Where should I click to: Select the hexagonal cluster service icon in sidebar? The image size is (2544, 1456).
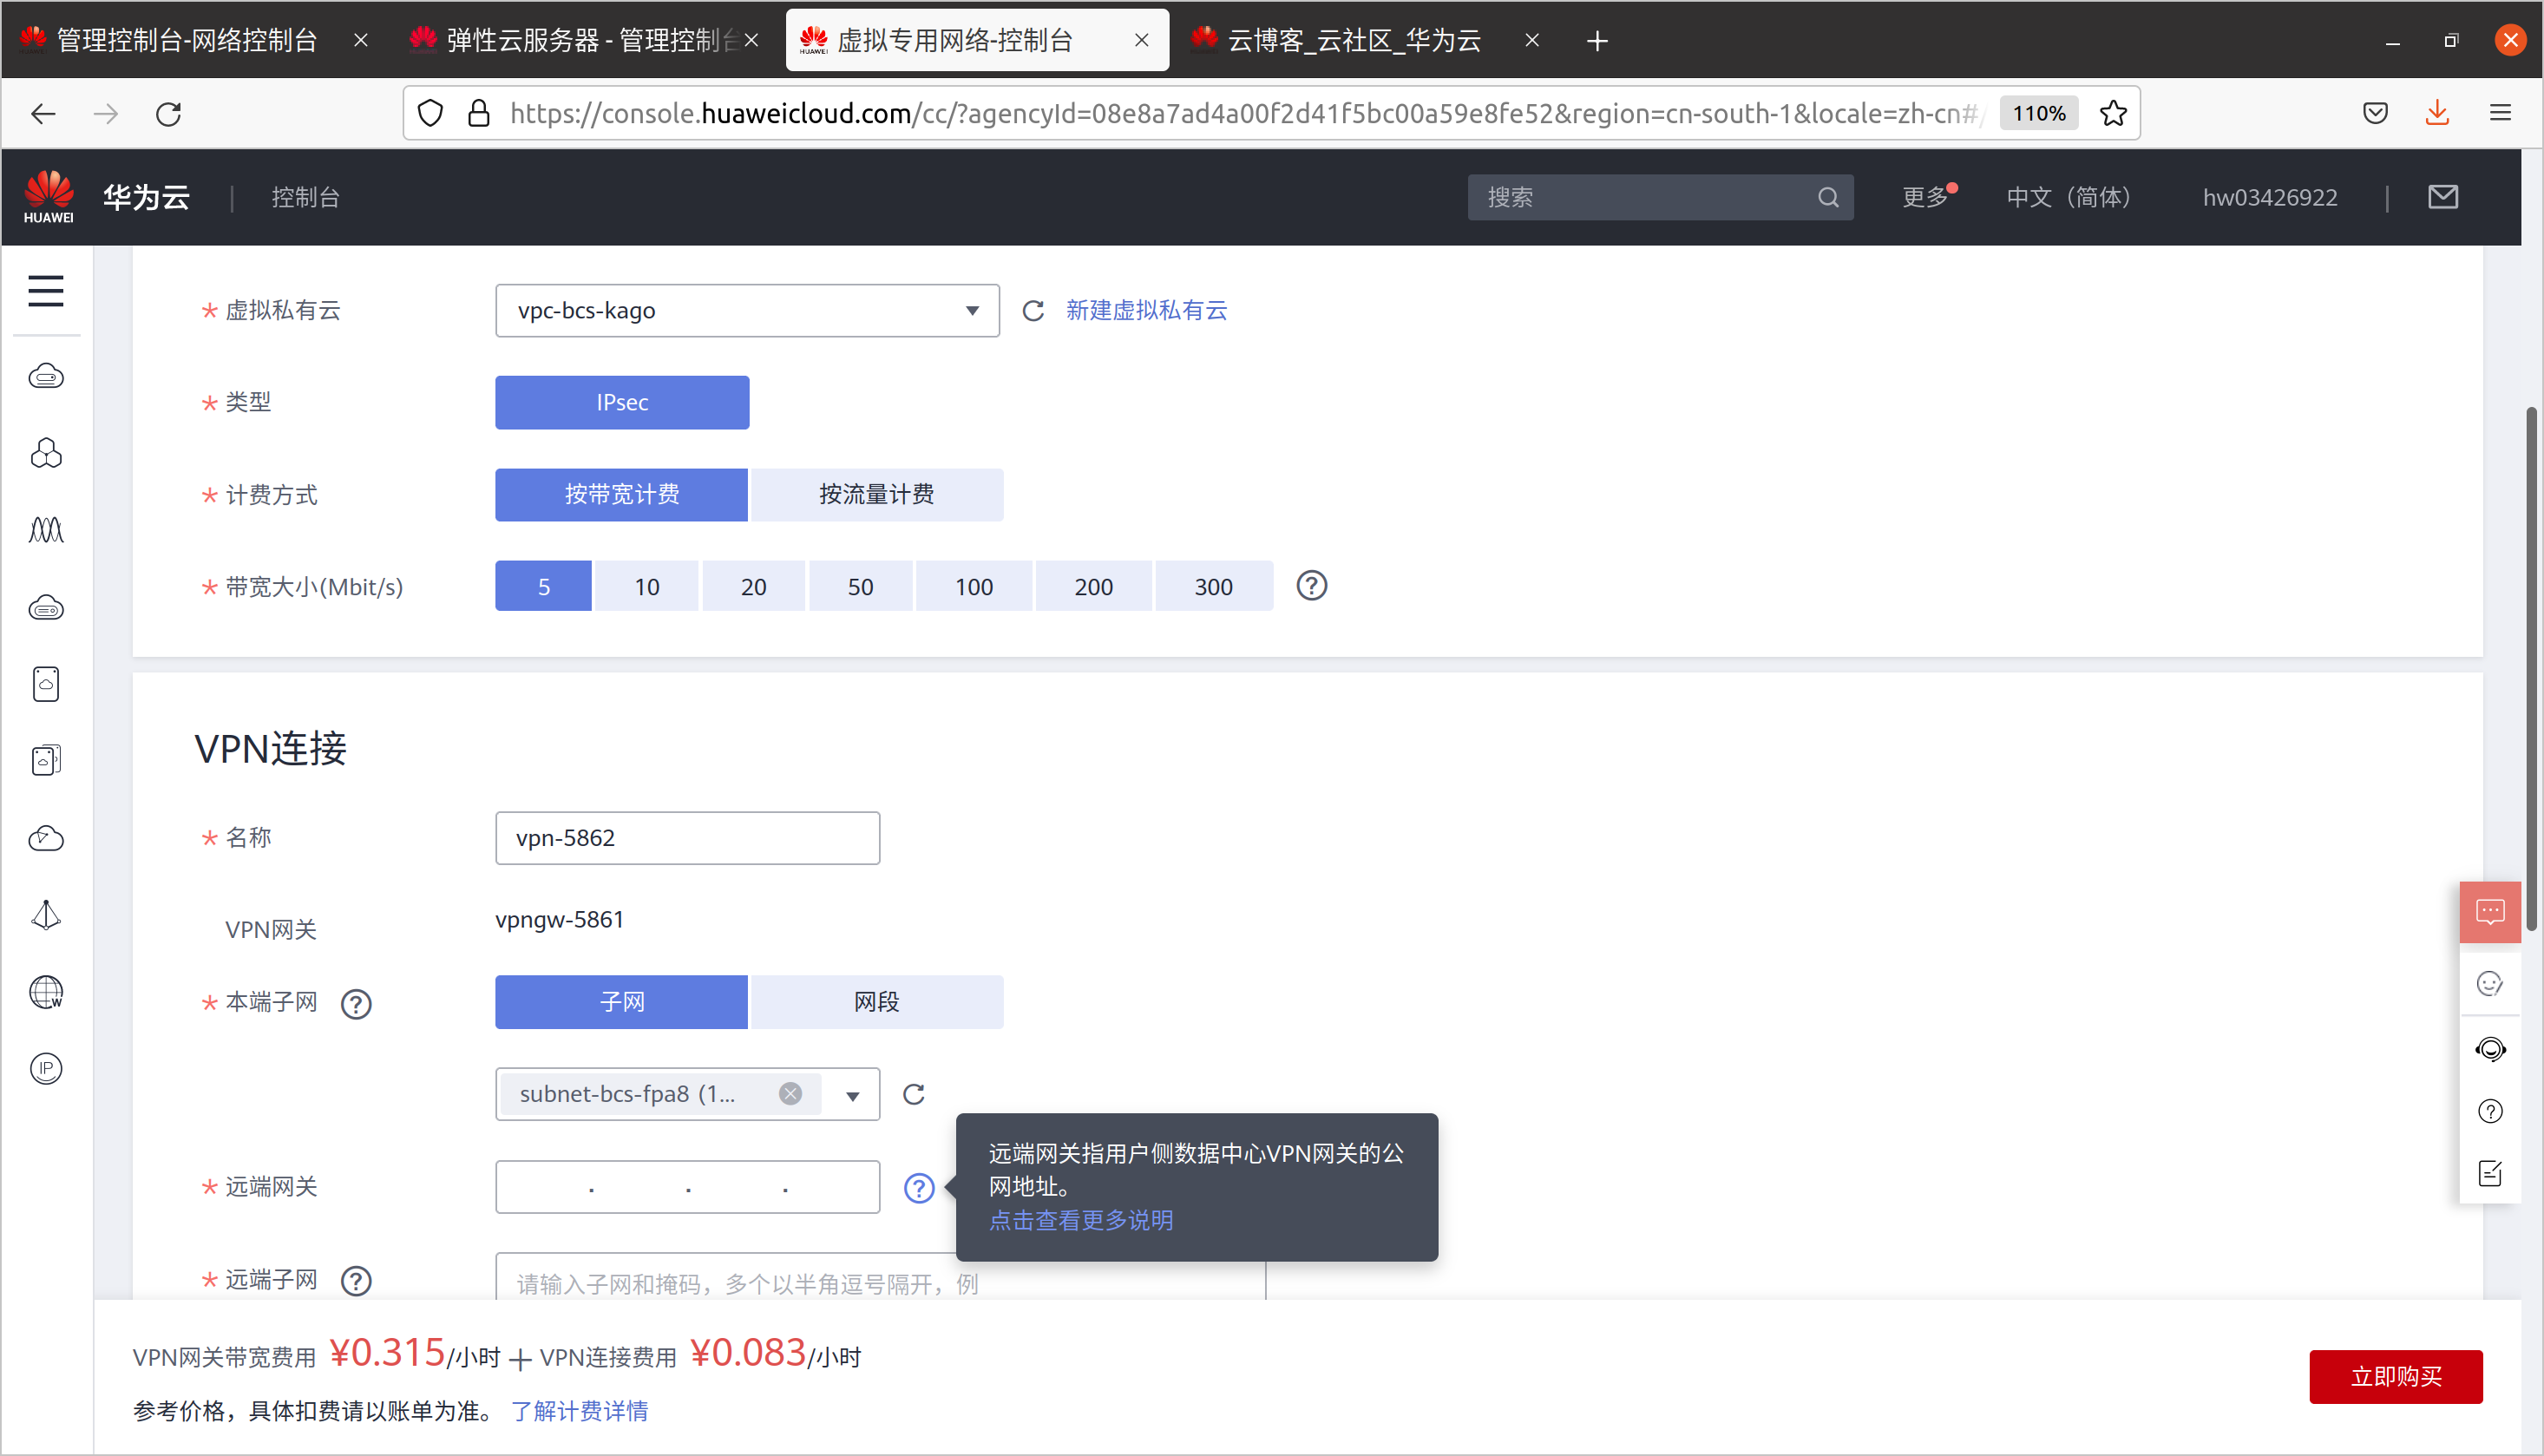(46, 453)
